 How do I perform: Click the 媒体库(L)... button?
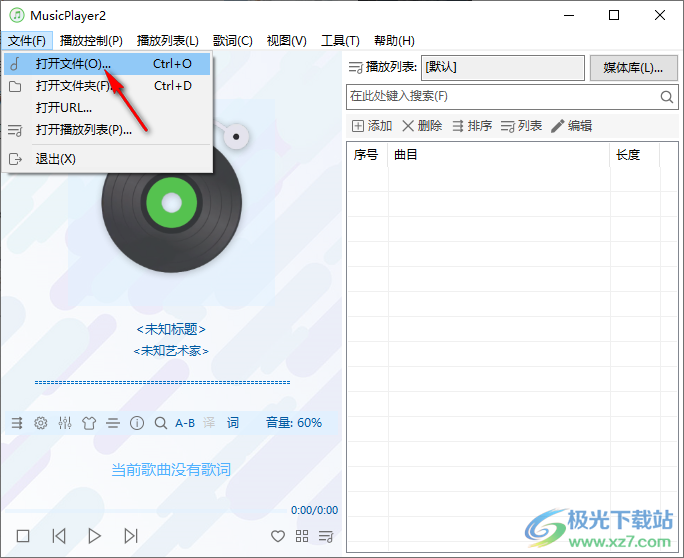click(633, 68)
